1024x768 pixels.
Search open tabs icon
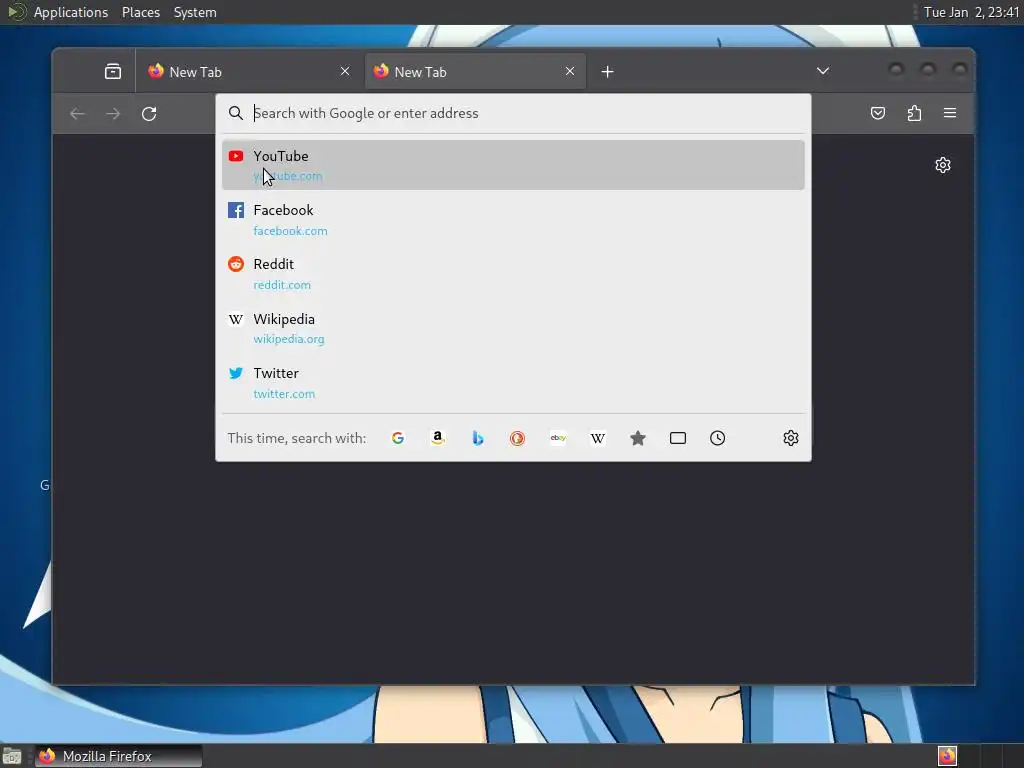click(x=678, y=438)
